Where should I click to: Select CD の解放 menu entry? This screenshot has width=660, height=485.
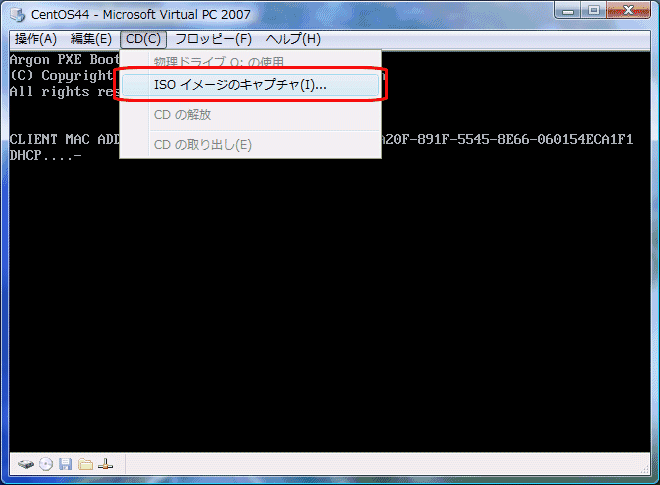tap(251, 115)
